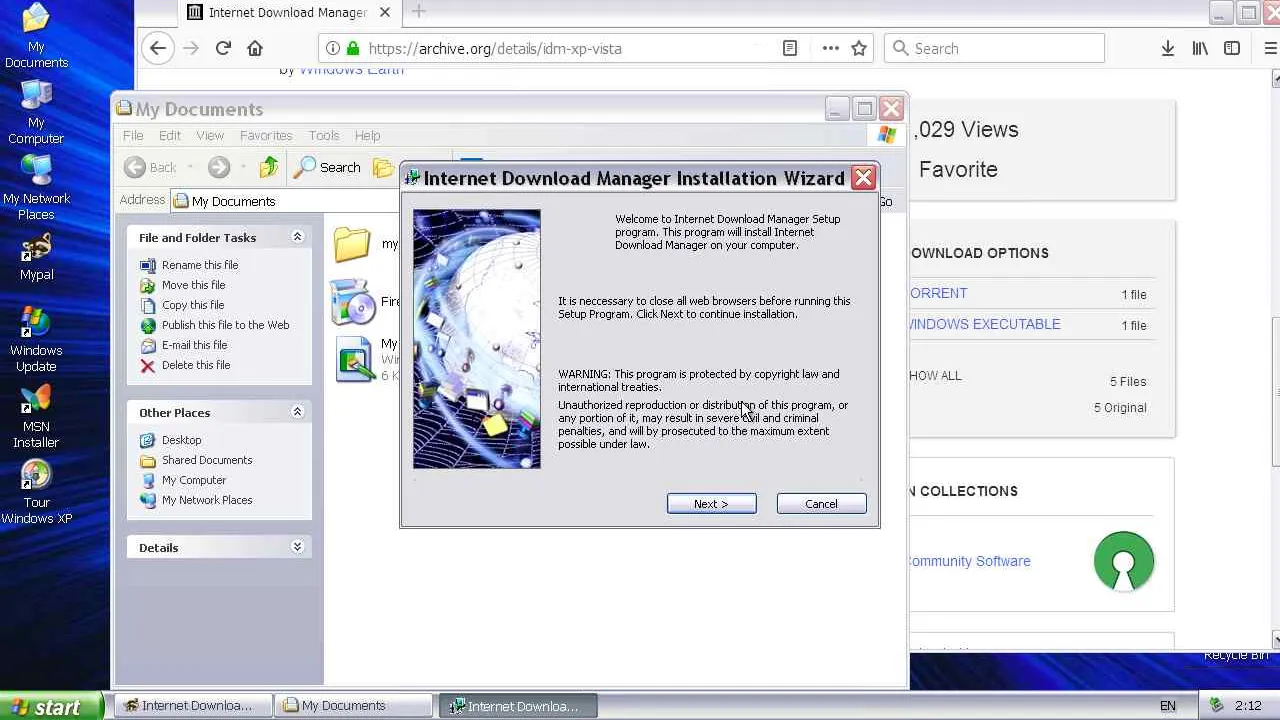Click Back in My Documents toolbar
The width and height of the screenshot is (1280, 720).
pos(151,168)
